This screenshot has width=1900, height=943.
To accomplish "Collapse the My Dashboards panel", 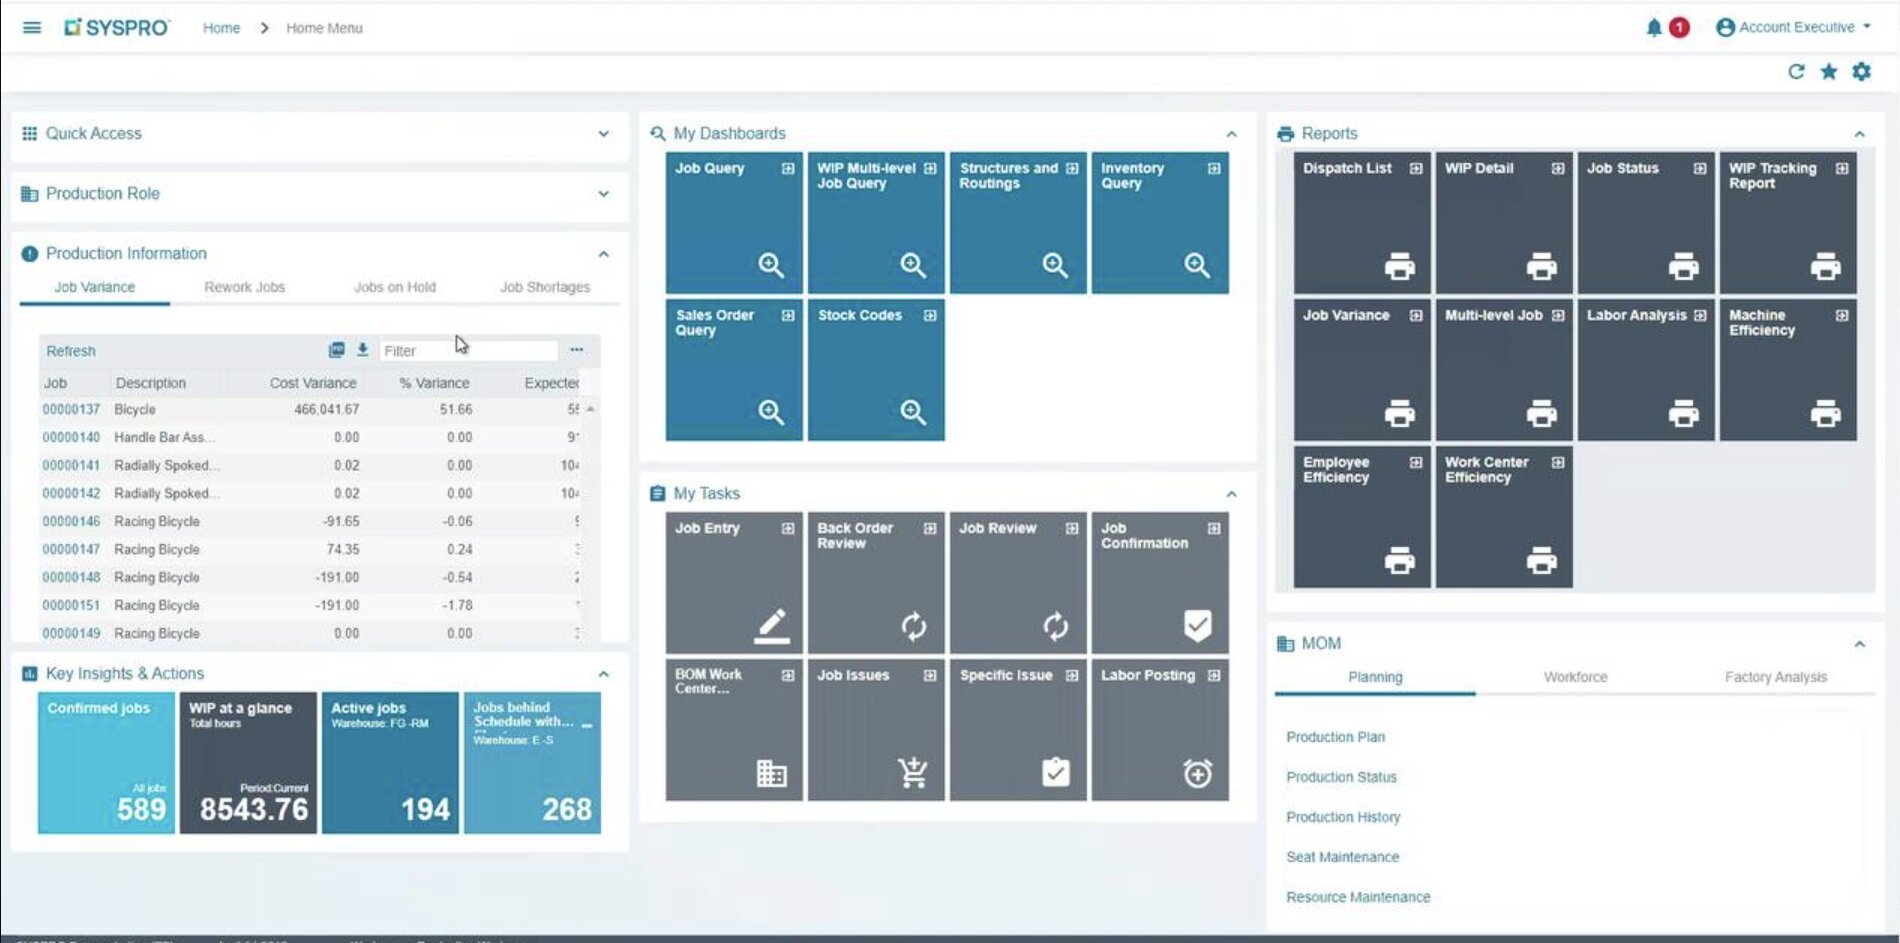I will tap(1231, 134).
